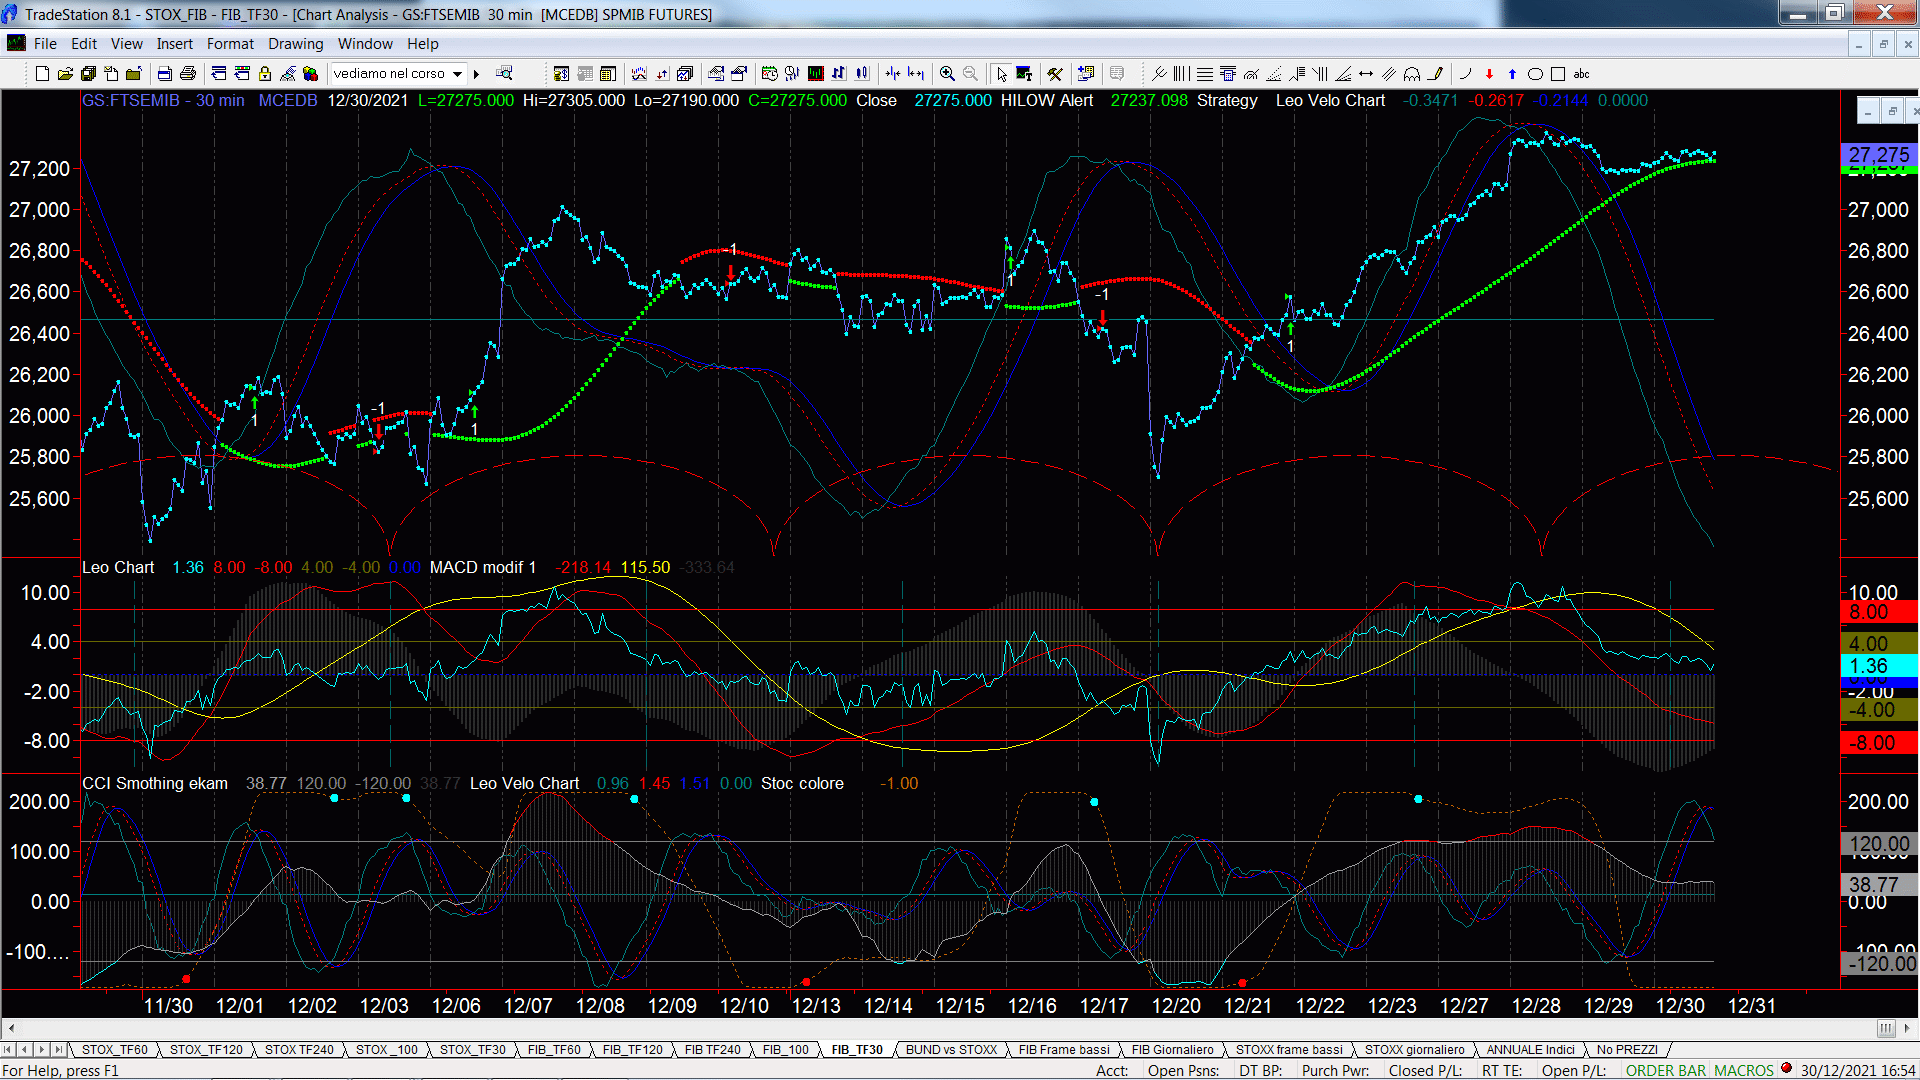Open the Help menu

423,44
